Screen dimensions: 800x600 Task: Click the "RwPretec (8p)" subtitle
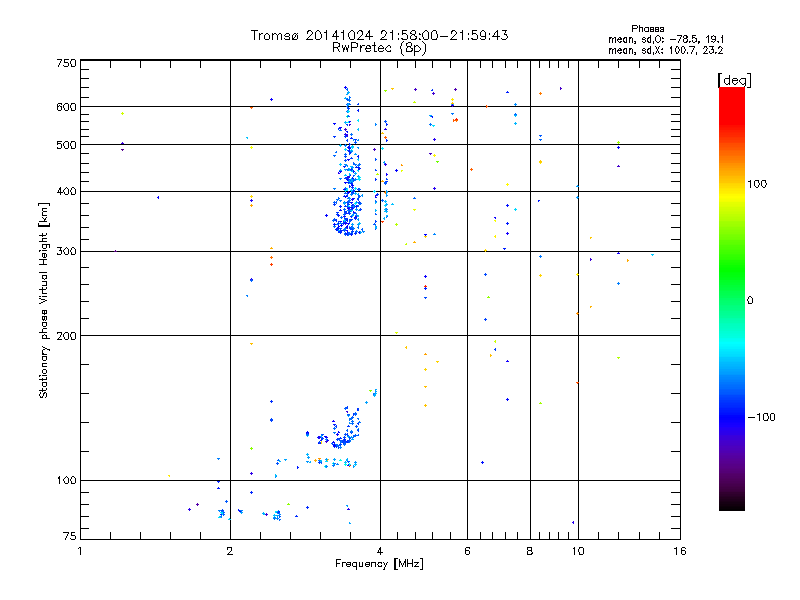[x=379, y=48]
